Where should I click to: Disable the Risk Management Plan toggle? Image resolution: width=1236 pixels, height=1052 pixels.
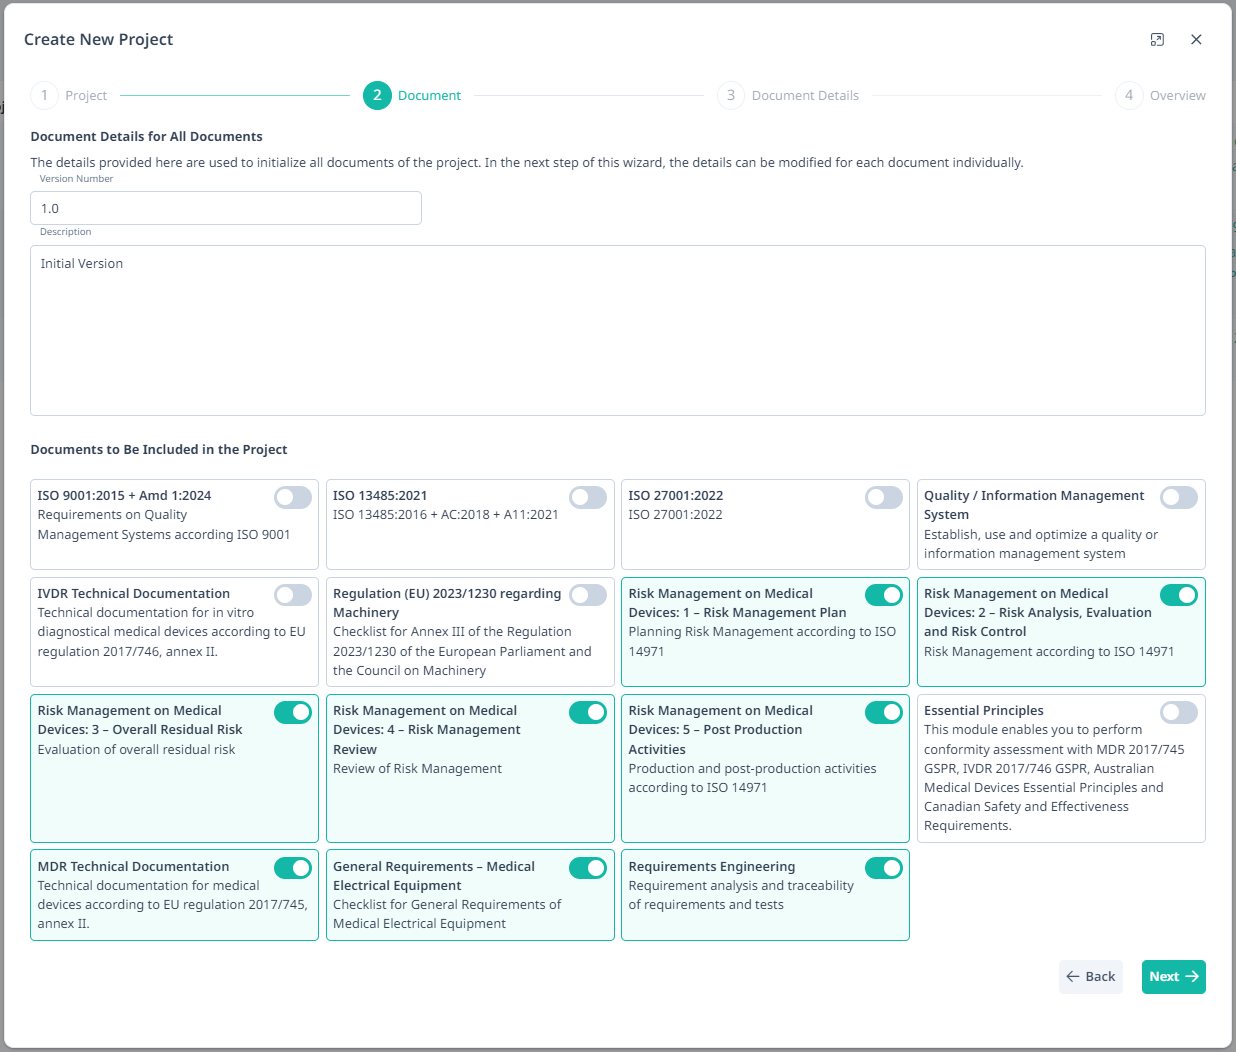(883, 595)
